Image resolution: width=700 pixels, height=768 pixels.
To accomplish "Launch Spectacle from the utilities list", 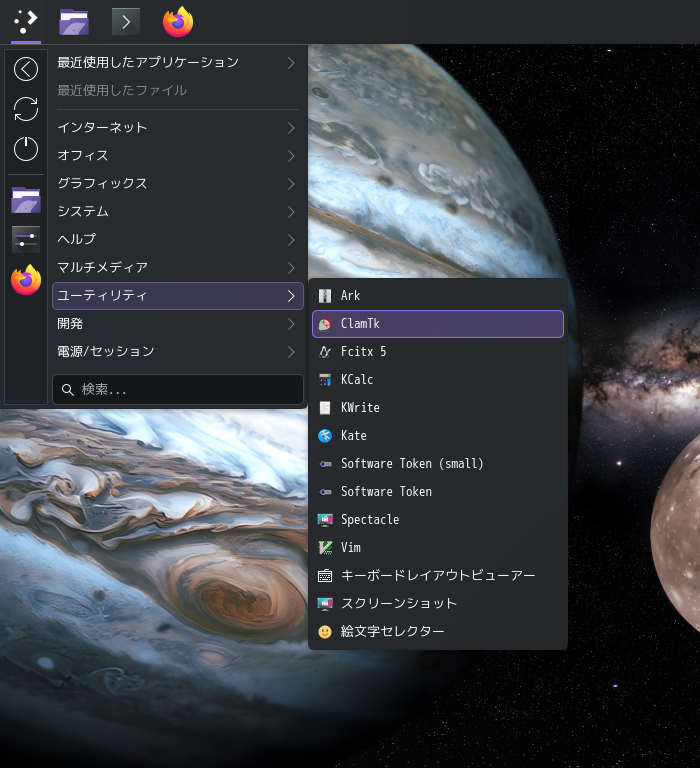I will click(438, 520).
